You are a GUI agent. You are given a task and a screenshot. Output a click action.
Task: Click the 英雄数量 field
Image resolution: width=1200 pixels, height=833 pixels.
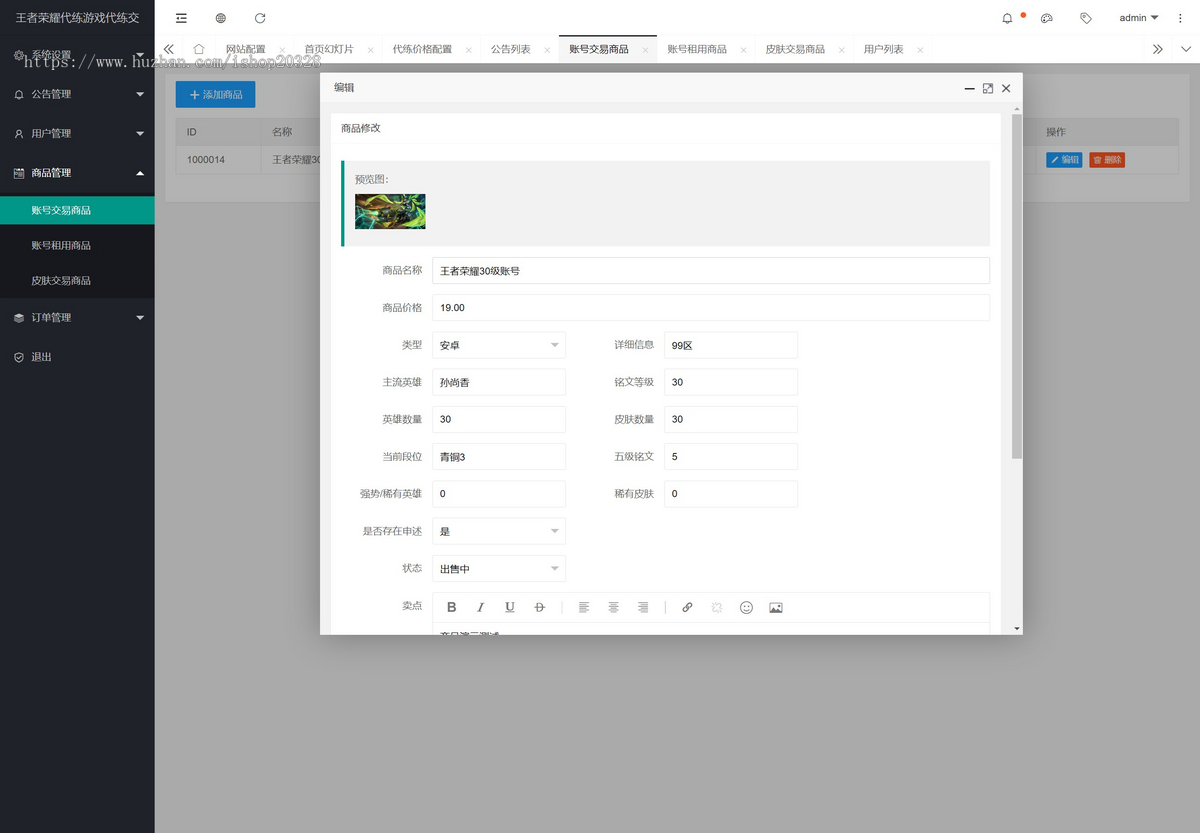499,419
